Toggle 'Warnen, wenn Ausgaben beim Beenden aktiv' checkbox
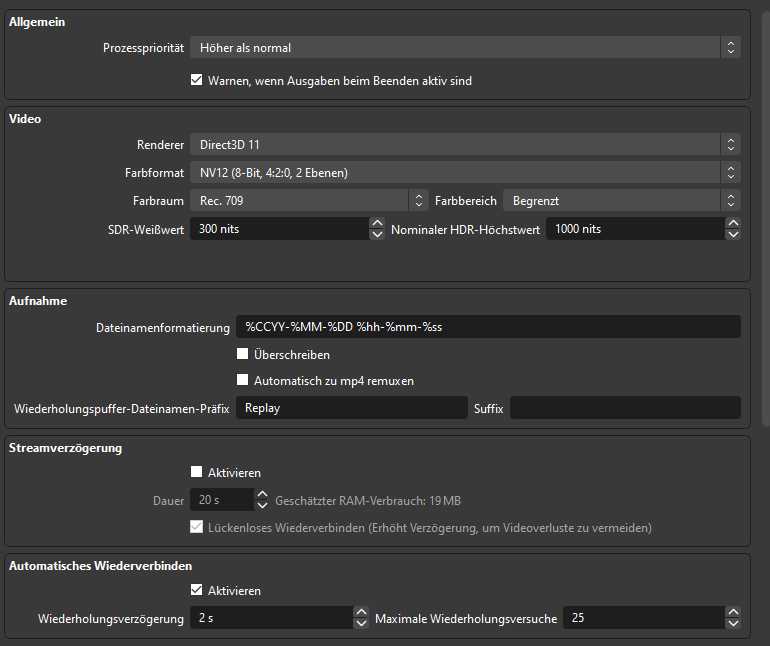The height and width of the screenshot is (646, 770). click(x=197, y=80)
